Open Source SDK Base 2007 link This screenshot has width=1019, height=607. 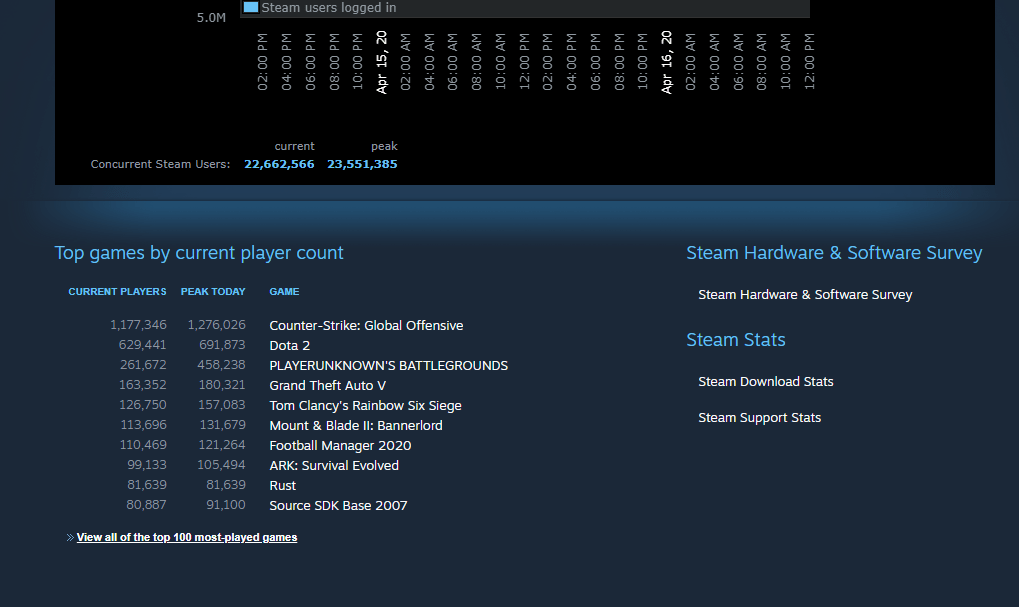(x=339, y=506)
